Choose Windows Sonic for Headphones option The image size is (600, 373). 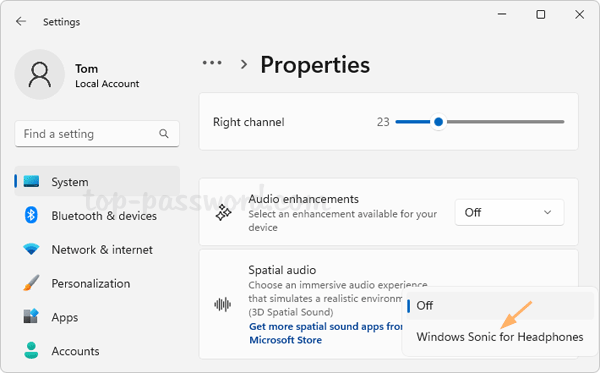[x=499, y=337]
